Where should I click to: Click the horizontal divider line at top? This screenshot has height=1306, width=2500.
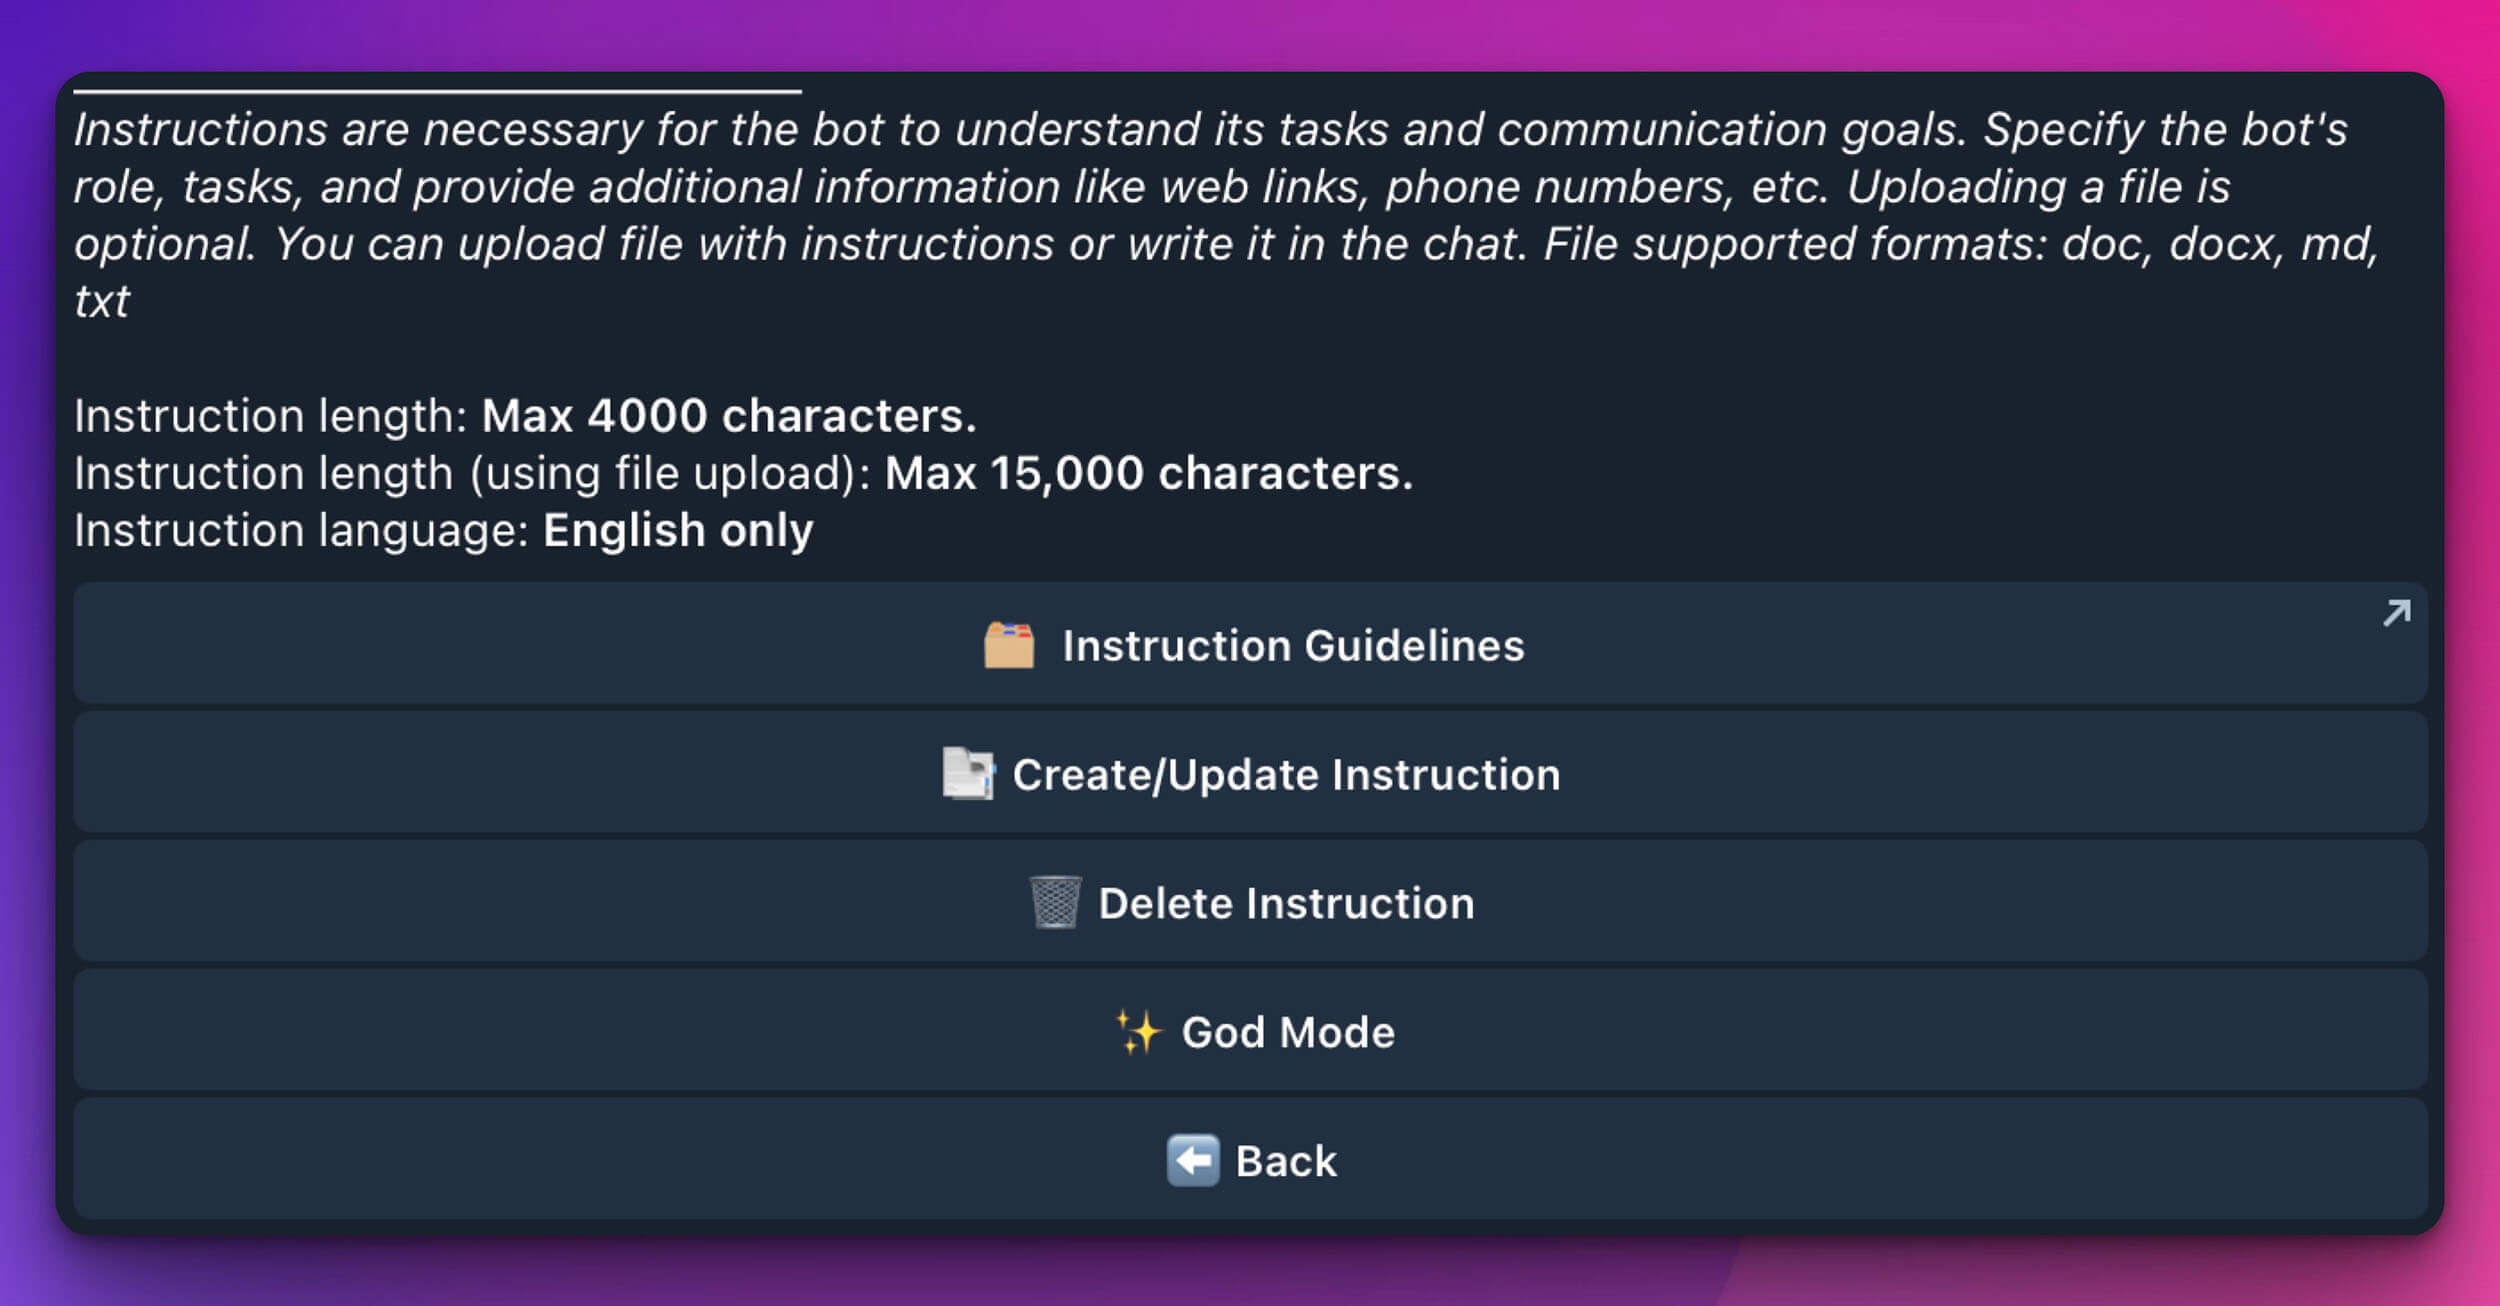click(437, 92)
